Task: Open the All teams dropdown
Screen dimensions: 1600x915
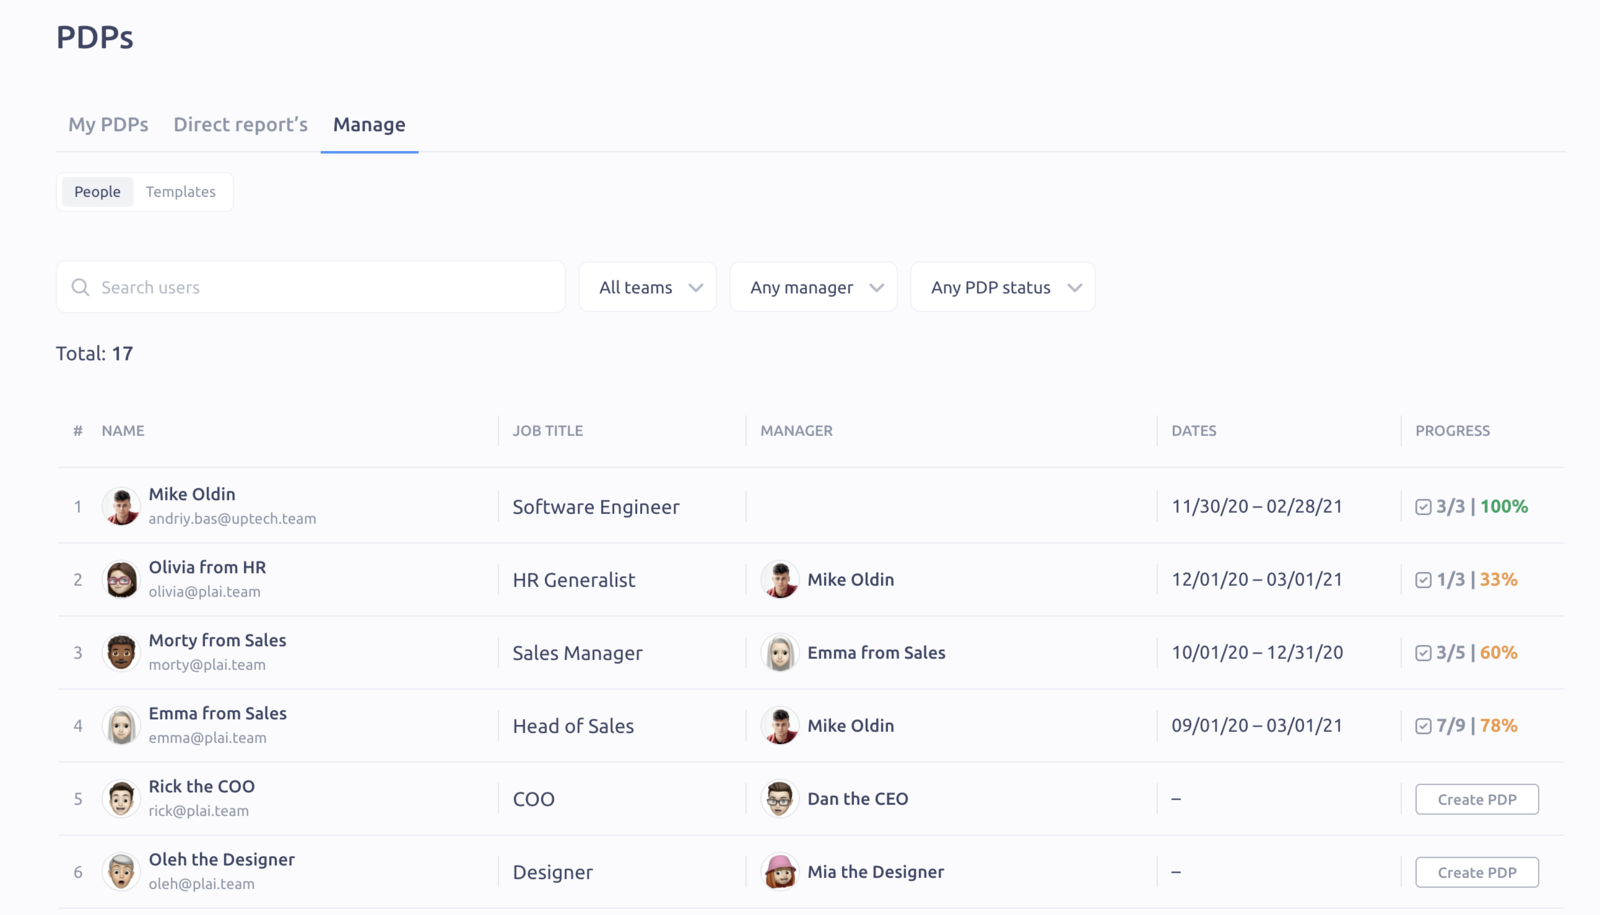Action: tap(646, 287)
